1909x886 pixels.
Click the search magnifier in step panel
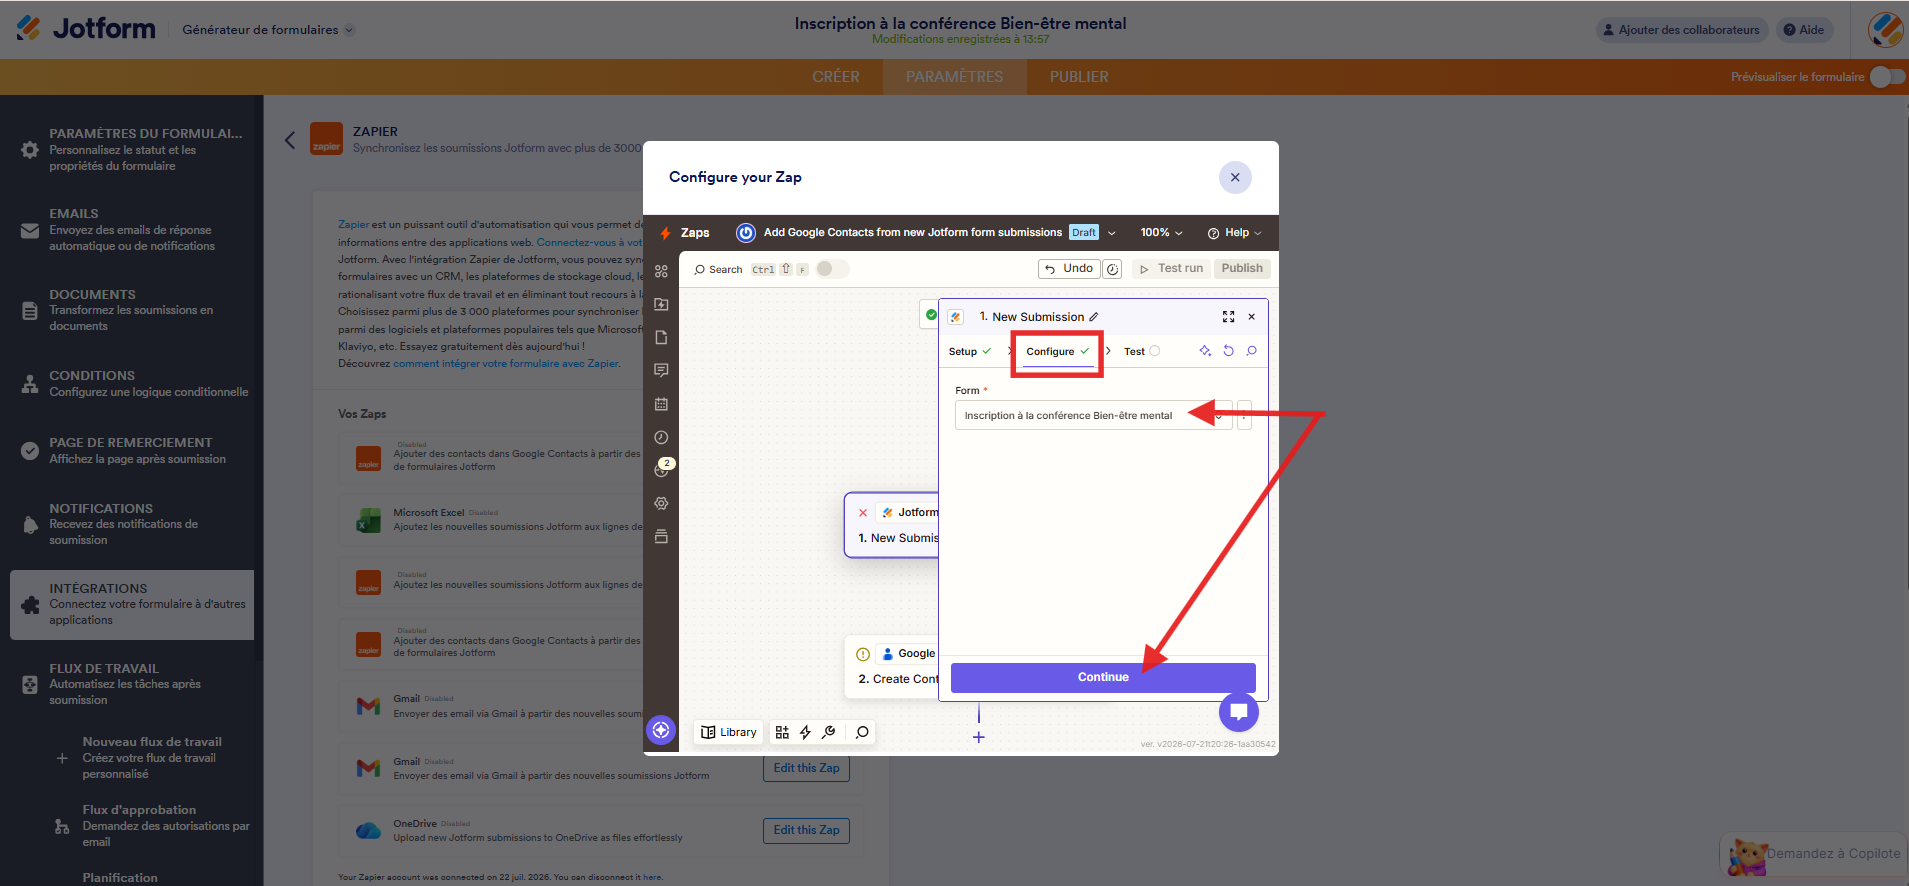coord(1251,351)
